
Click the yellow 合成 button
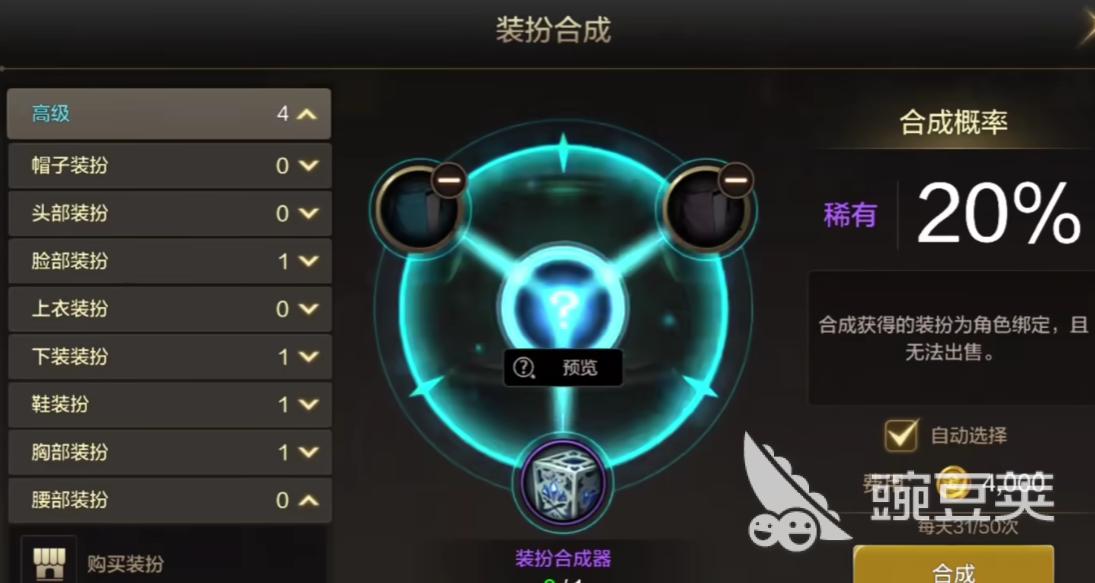coord(953,565)
